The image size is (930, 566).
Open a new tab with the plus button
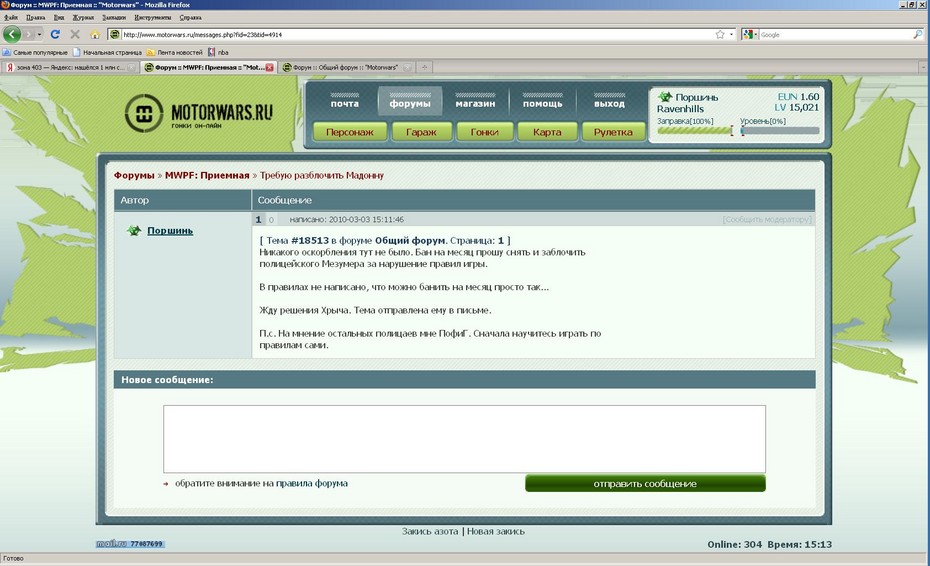[424, 68]
